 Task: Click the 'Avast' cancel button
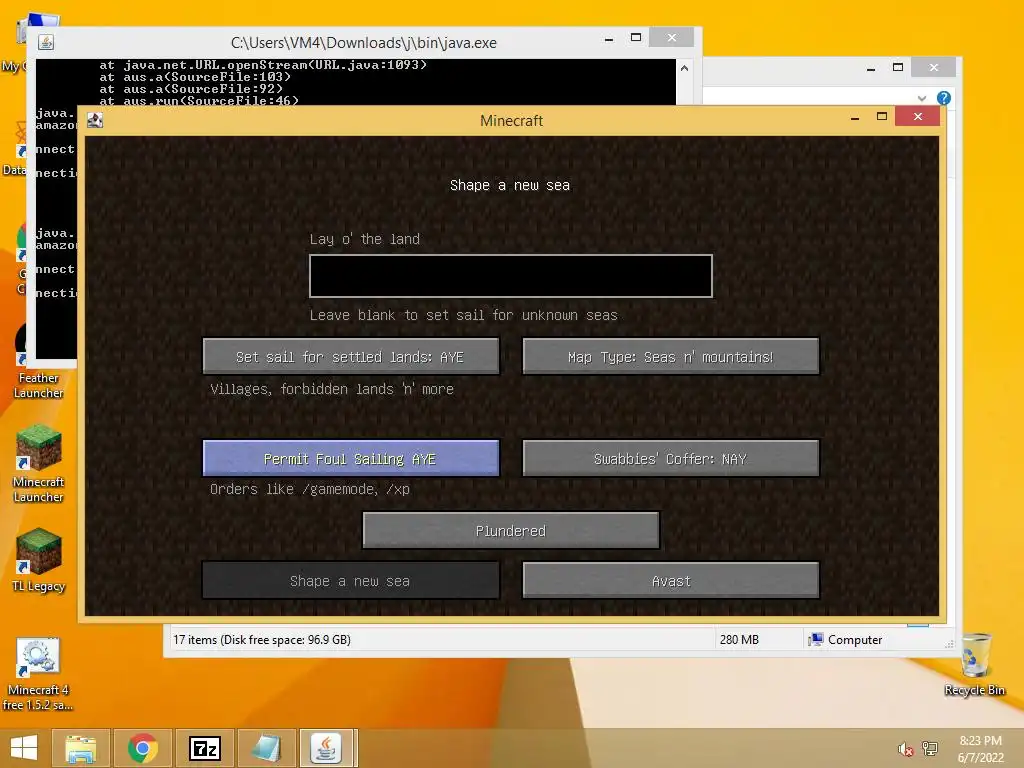tap(671, 581)
